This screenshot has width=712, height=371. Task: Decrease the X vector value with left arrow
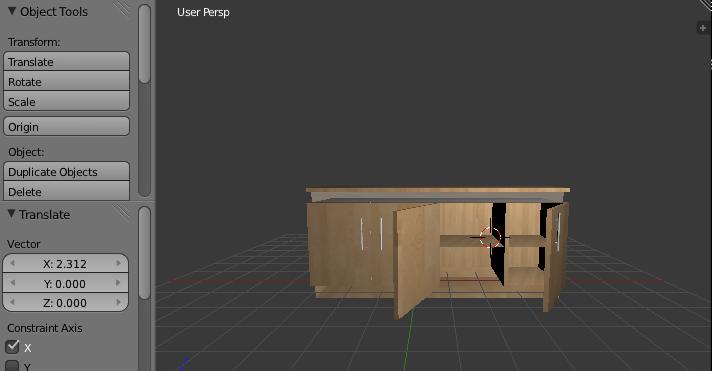point(12,263)
